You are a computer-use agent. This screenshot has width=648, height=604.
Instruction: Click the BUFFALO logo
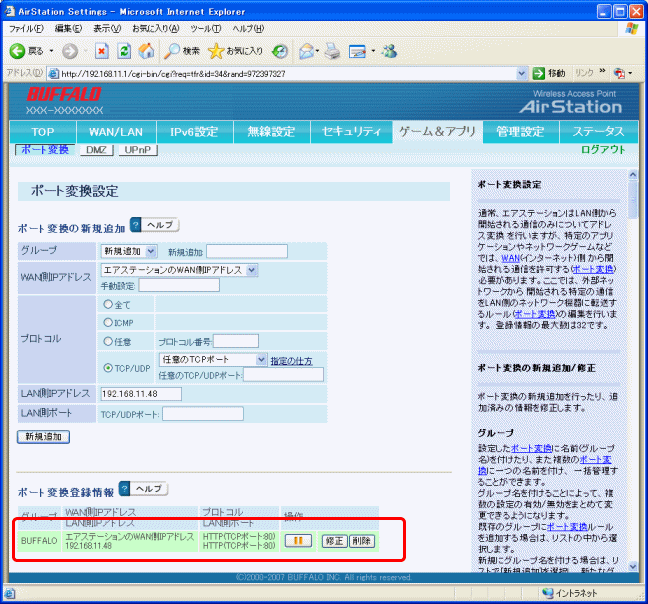tap(64, 94)
